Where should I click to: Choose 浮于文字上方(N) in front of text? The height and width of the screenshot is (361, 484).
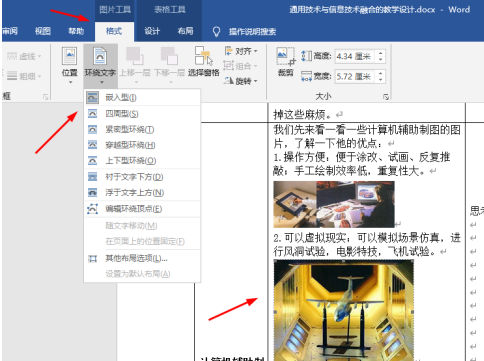(x=142, y=192)
